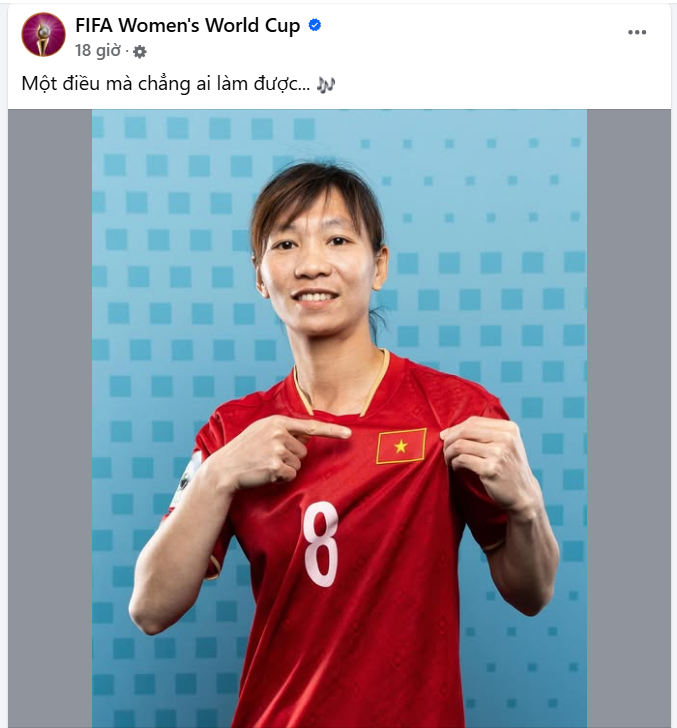Click the left gray margin beside photo
The image size is (677, 728).
coord(50,418)
